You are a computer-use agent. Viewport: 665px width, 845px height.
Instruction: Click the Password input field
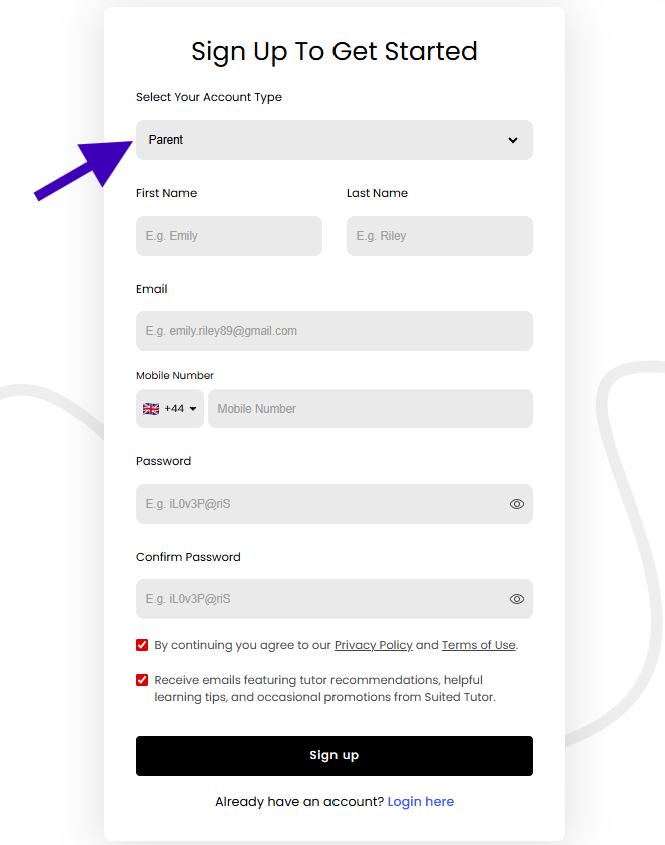(x=320, y=504)
